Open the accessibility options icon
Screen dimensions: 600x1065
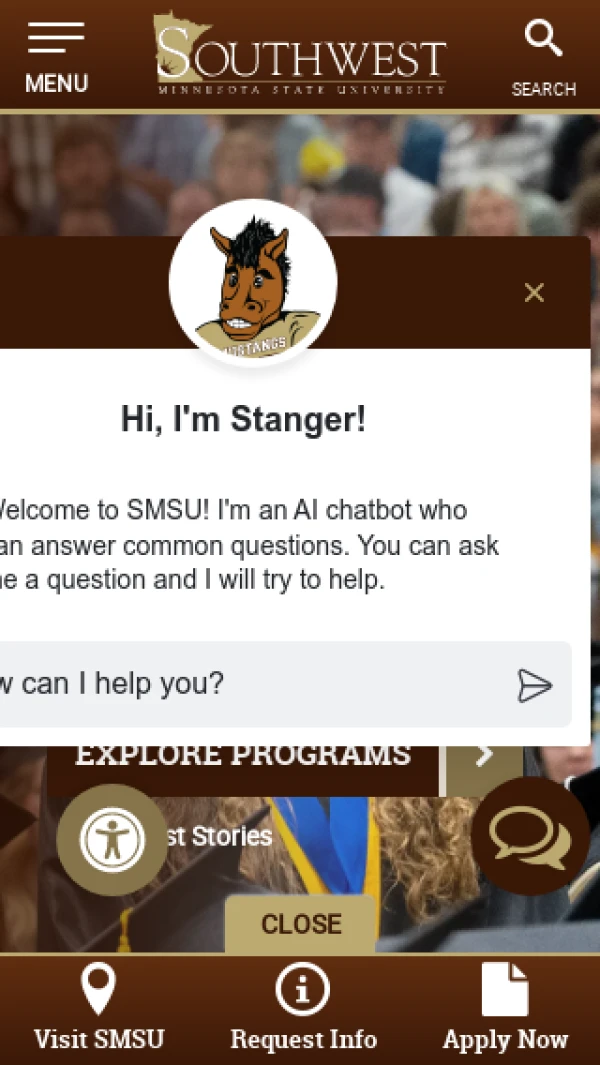click(112, 840)
